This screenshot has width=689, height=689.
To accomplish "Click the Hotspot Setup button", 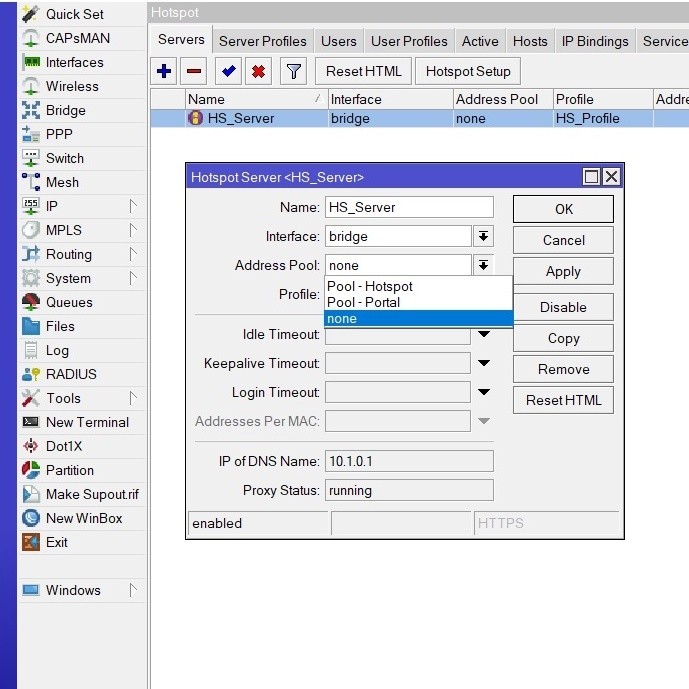I will [x=468, y=71].
